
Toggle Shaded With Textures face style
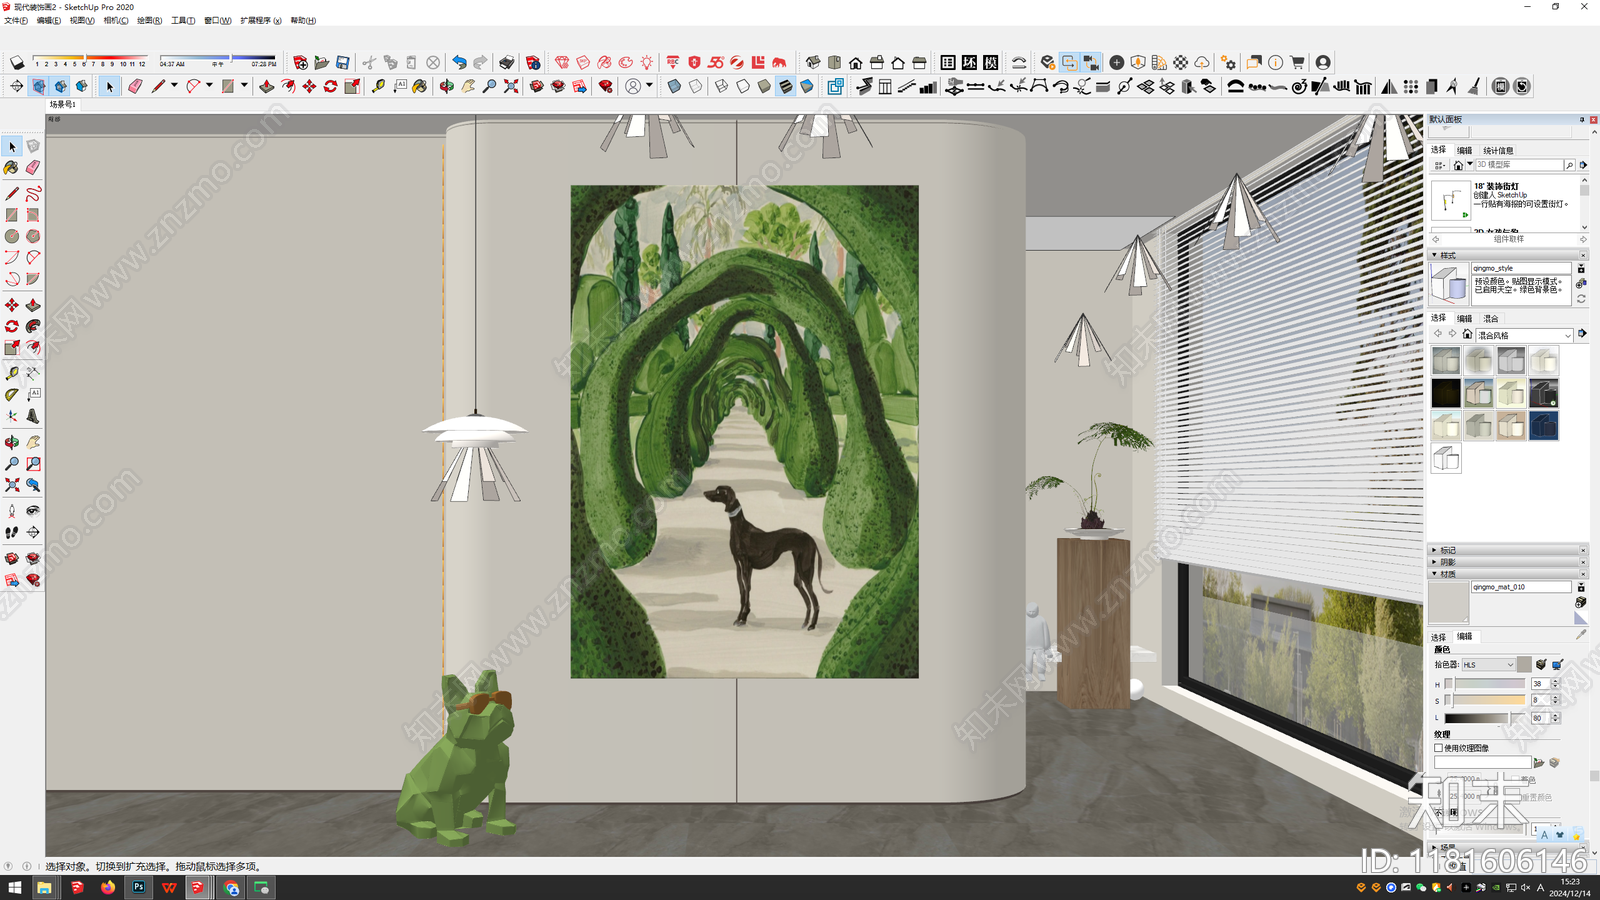[786, 87]
